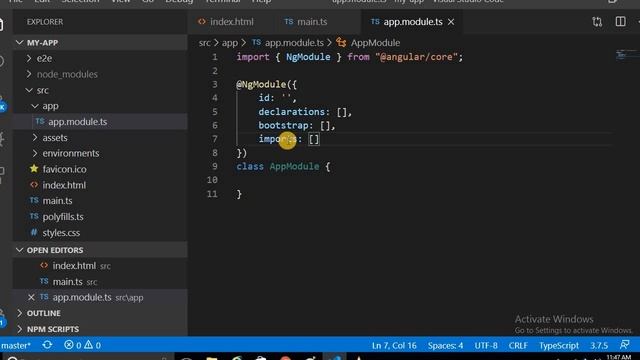The height and width of the screenshot is (360, 640).
Task: Click the NgModule import name on line 1
Action: click(x=308, y=57)
